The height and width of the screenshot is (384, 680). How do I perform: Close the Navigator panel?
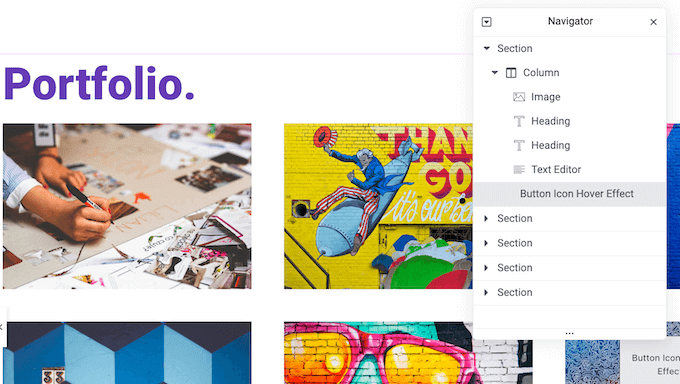(x=653, y=22)
